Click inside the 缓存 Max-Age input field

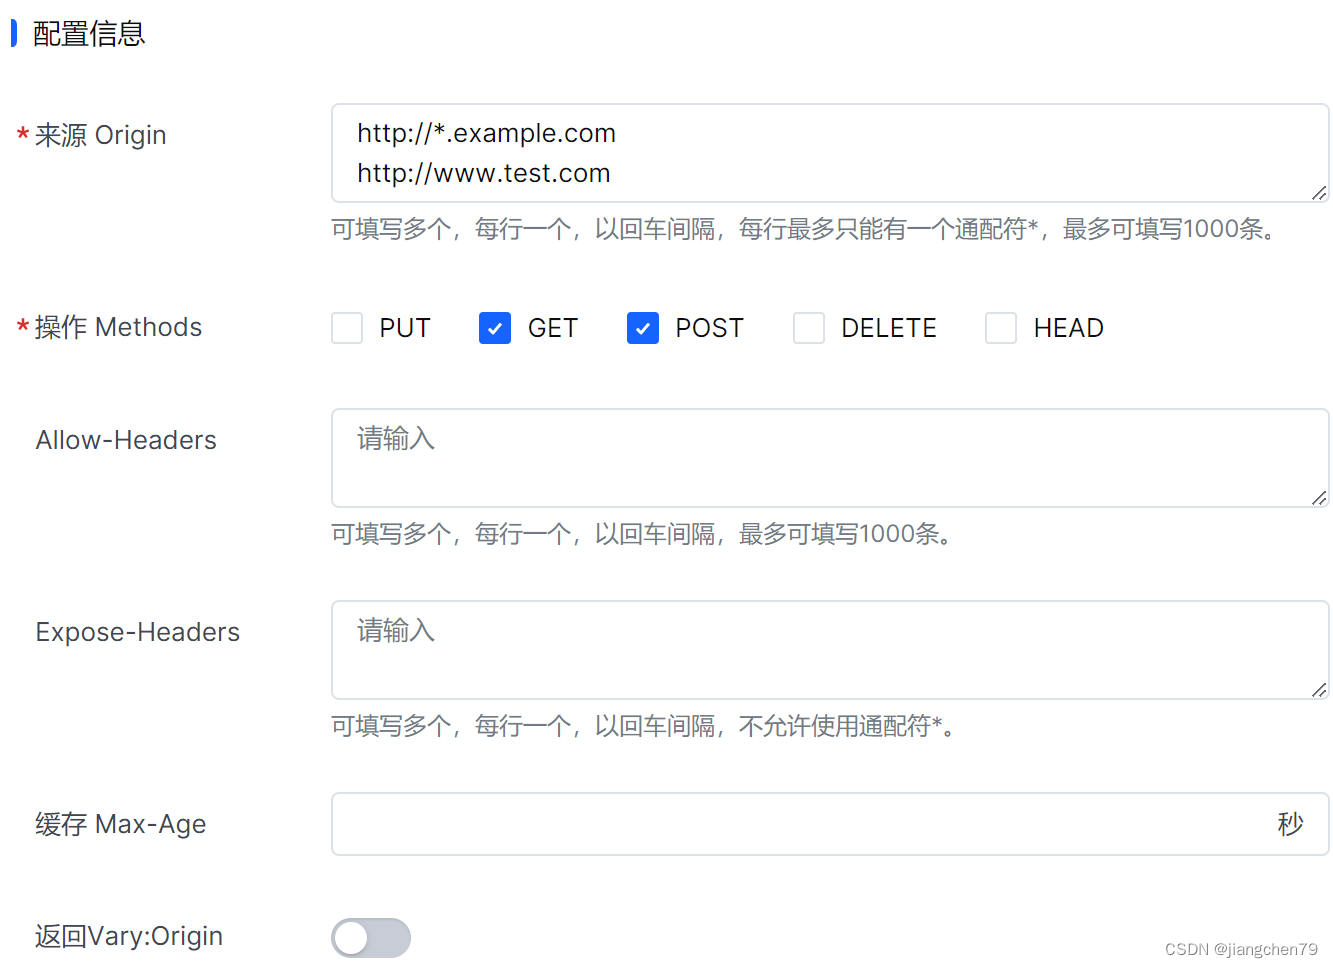700,824
